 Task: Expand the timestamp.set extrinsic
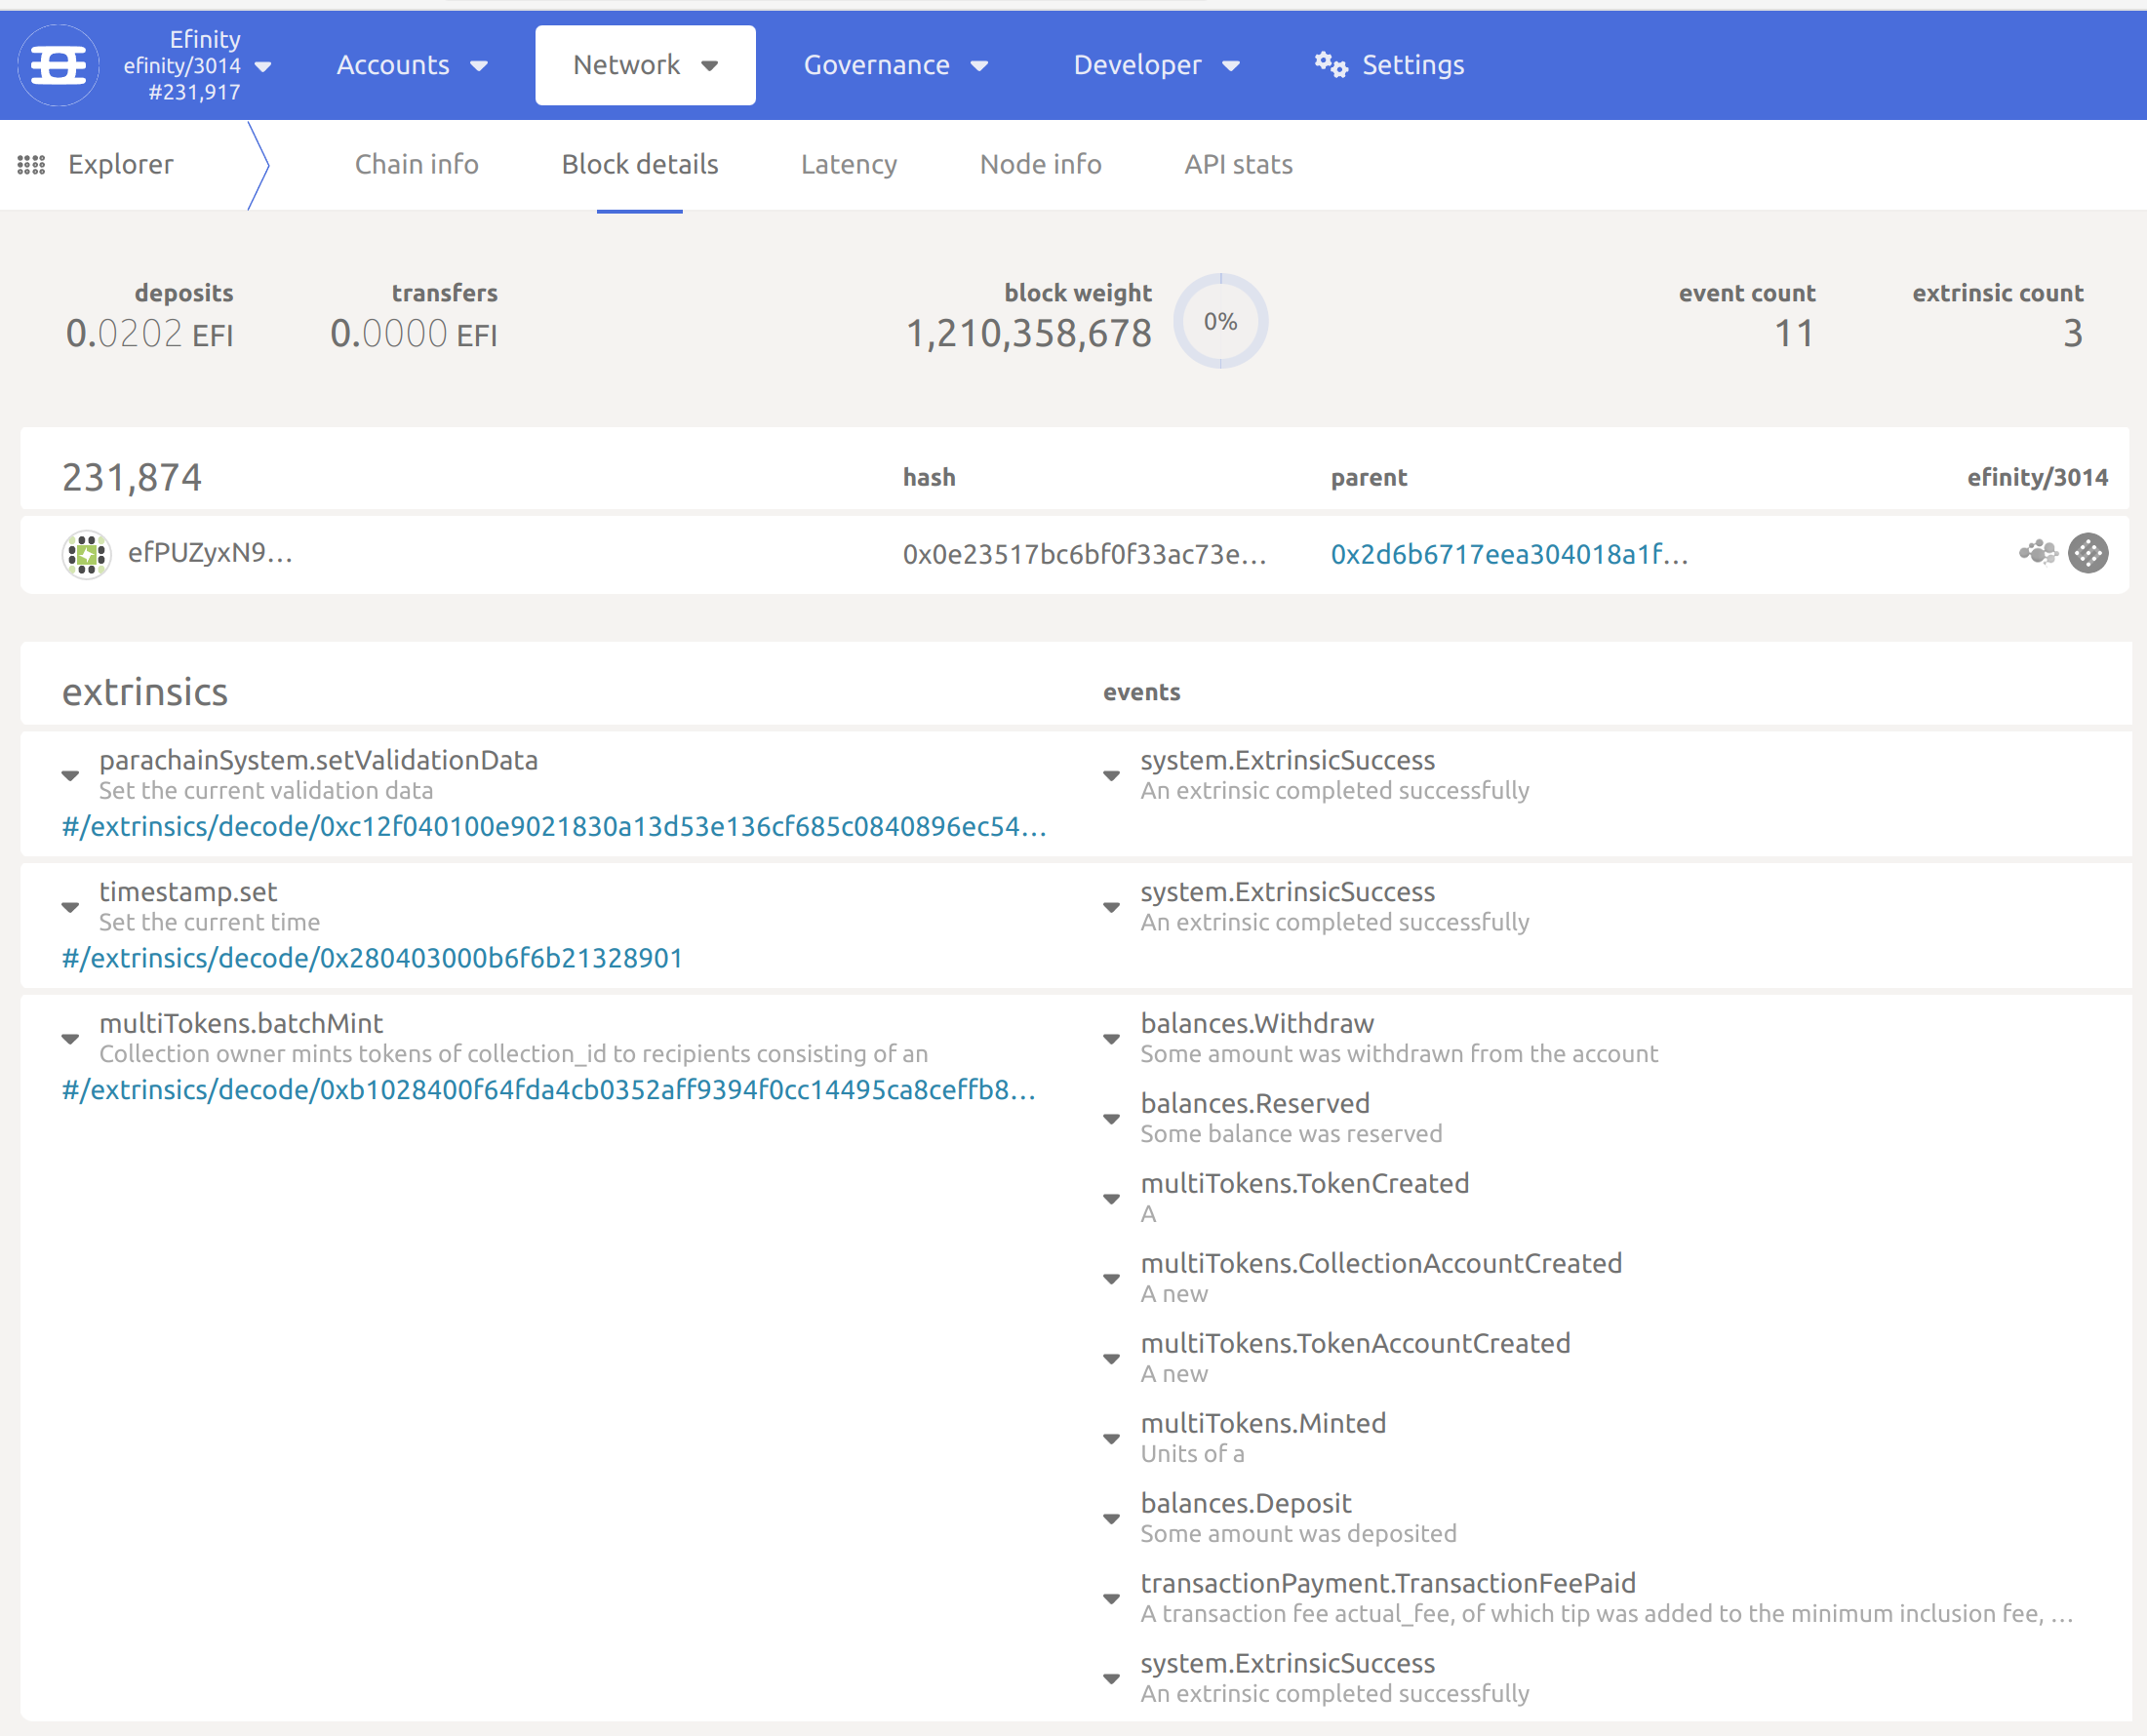(x=70, y=908)
